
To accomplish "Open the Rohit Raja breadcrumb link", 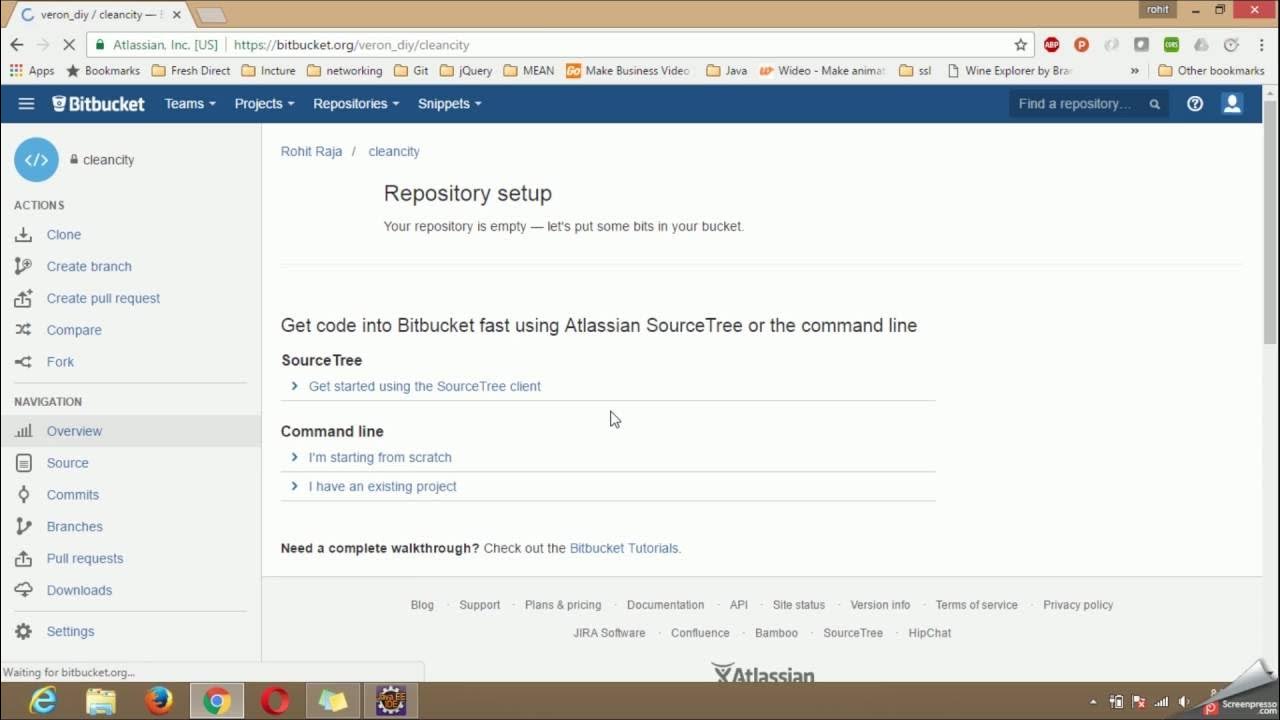I will [x=311, y=152].
